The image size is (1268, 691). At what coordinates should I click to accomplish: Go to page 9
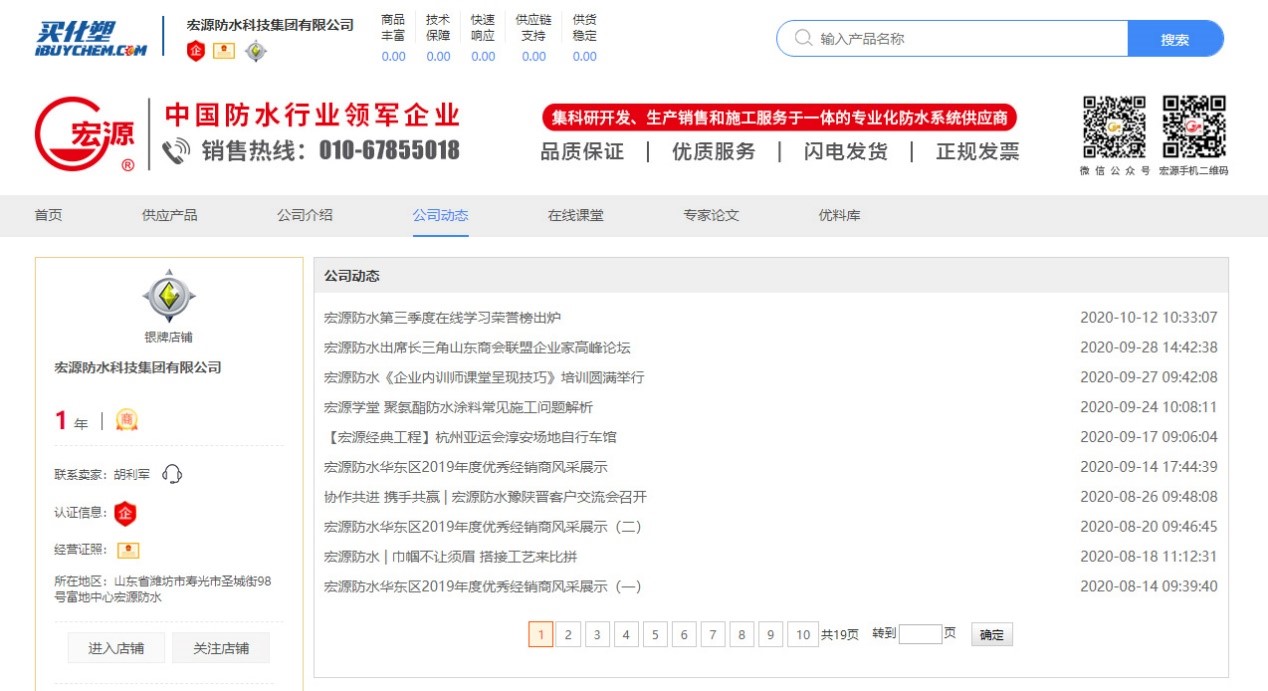pyautogui.click(x=771, y=634)
